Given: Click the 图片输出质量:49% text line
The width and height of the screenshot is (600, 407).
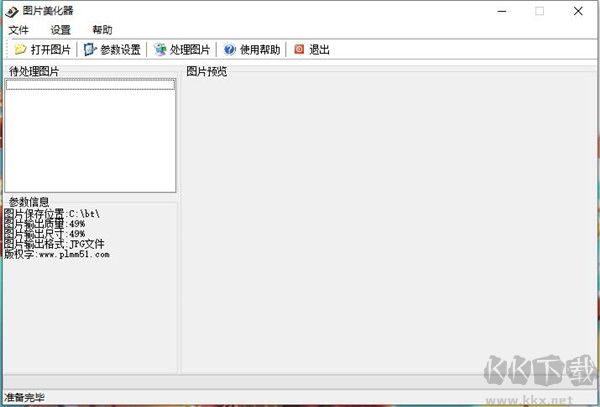Looking at the screenshot, I should (44, 223).
